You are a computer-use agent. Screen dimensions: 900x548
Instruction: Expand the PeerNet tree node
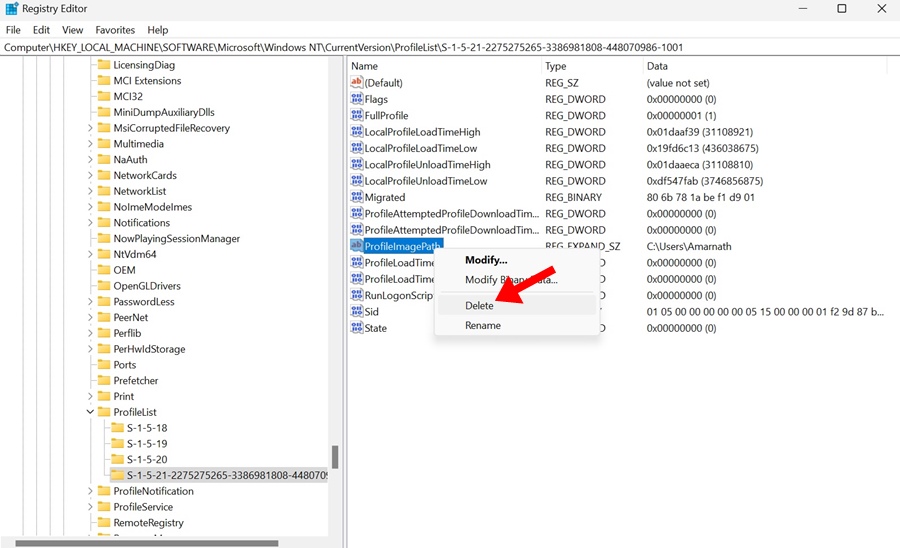click(x=90, y=317)
